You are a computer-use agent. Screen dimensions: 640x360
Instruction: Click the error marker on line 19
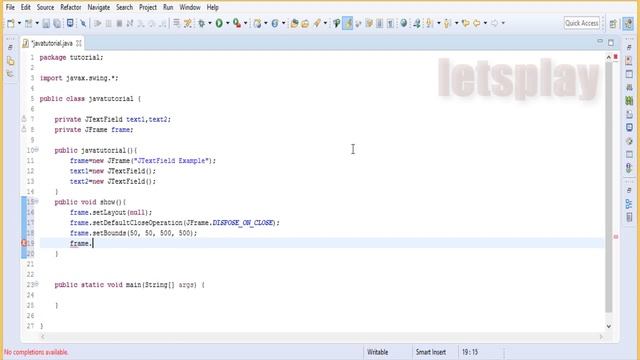[x=24, y=243]
